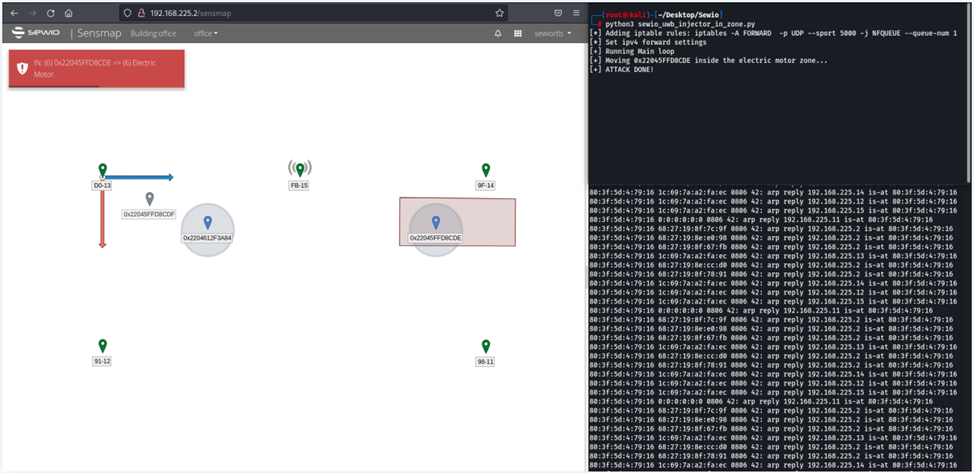The height and width of the screenshot is (473, 974).
Task: Click the Adding iptable rules terminal line
Action: [773, 33]
